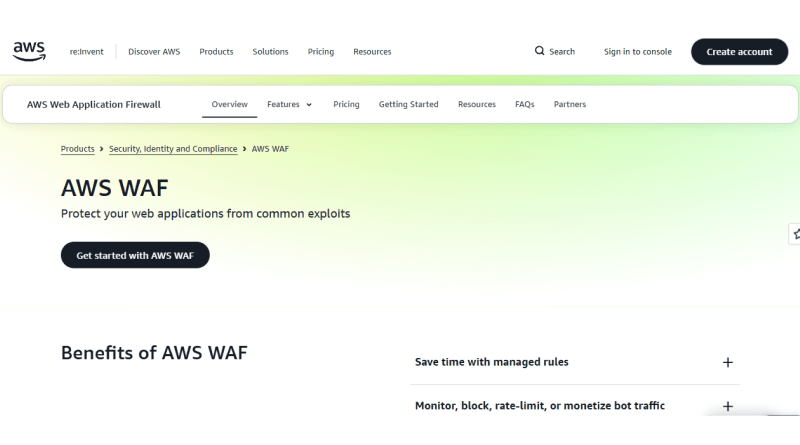Open the top navigation Resources menu
Image resolution: width=800 pixels, height=445 pixels.
(x=372, y=52)
